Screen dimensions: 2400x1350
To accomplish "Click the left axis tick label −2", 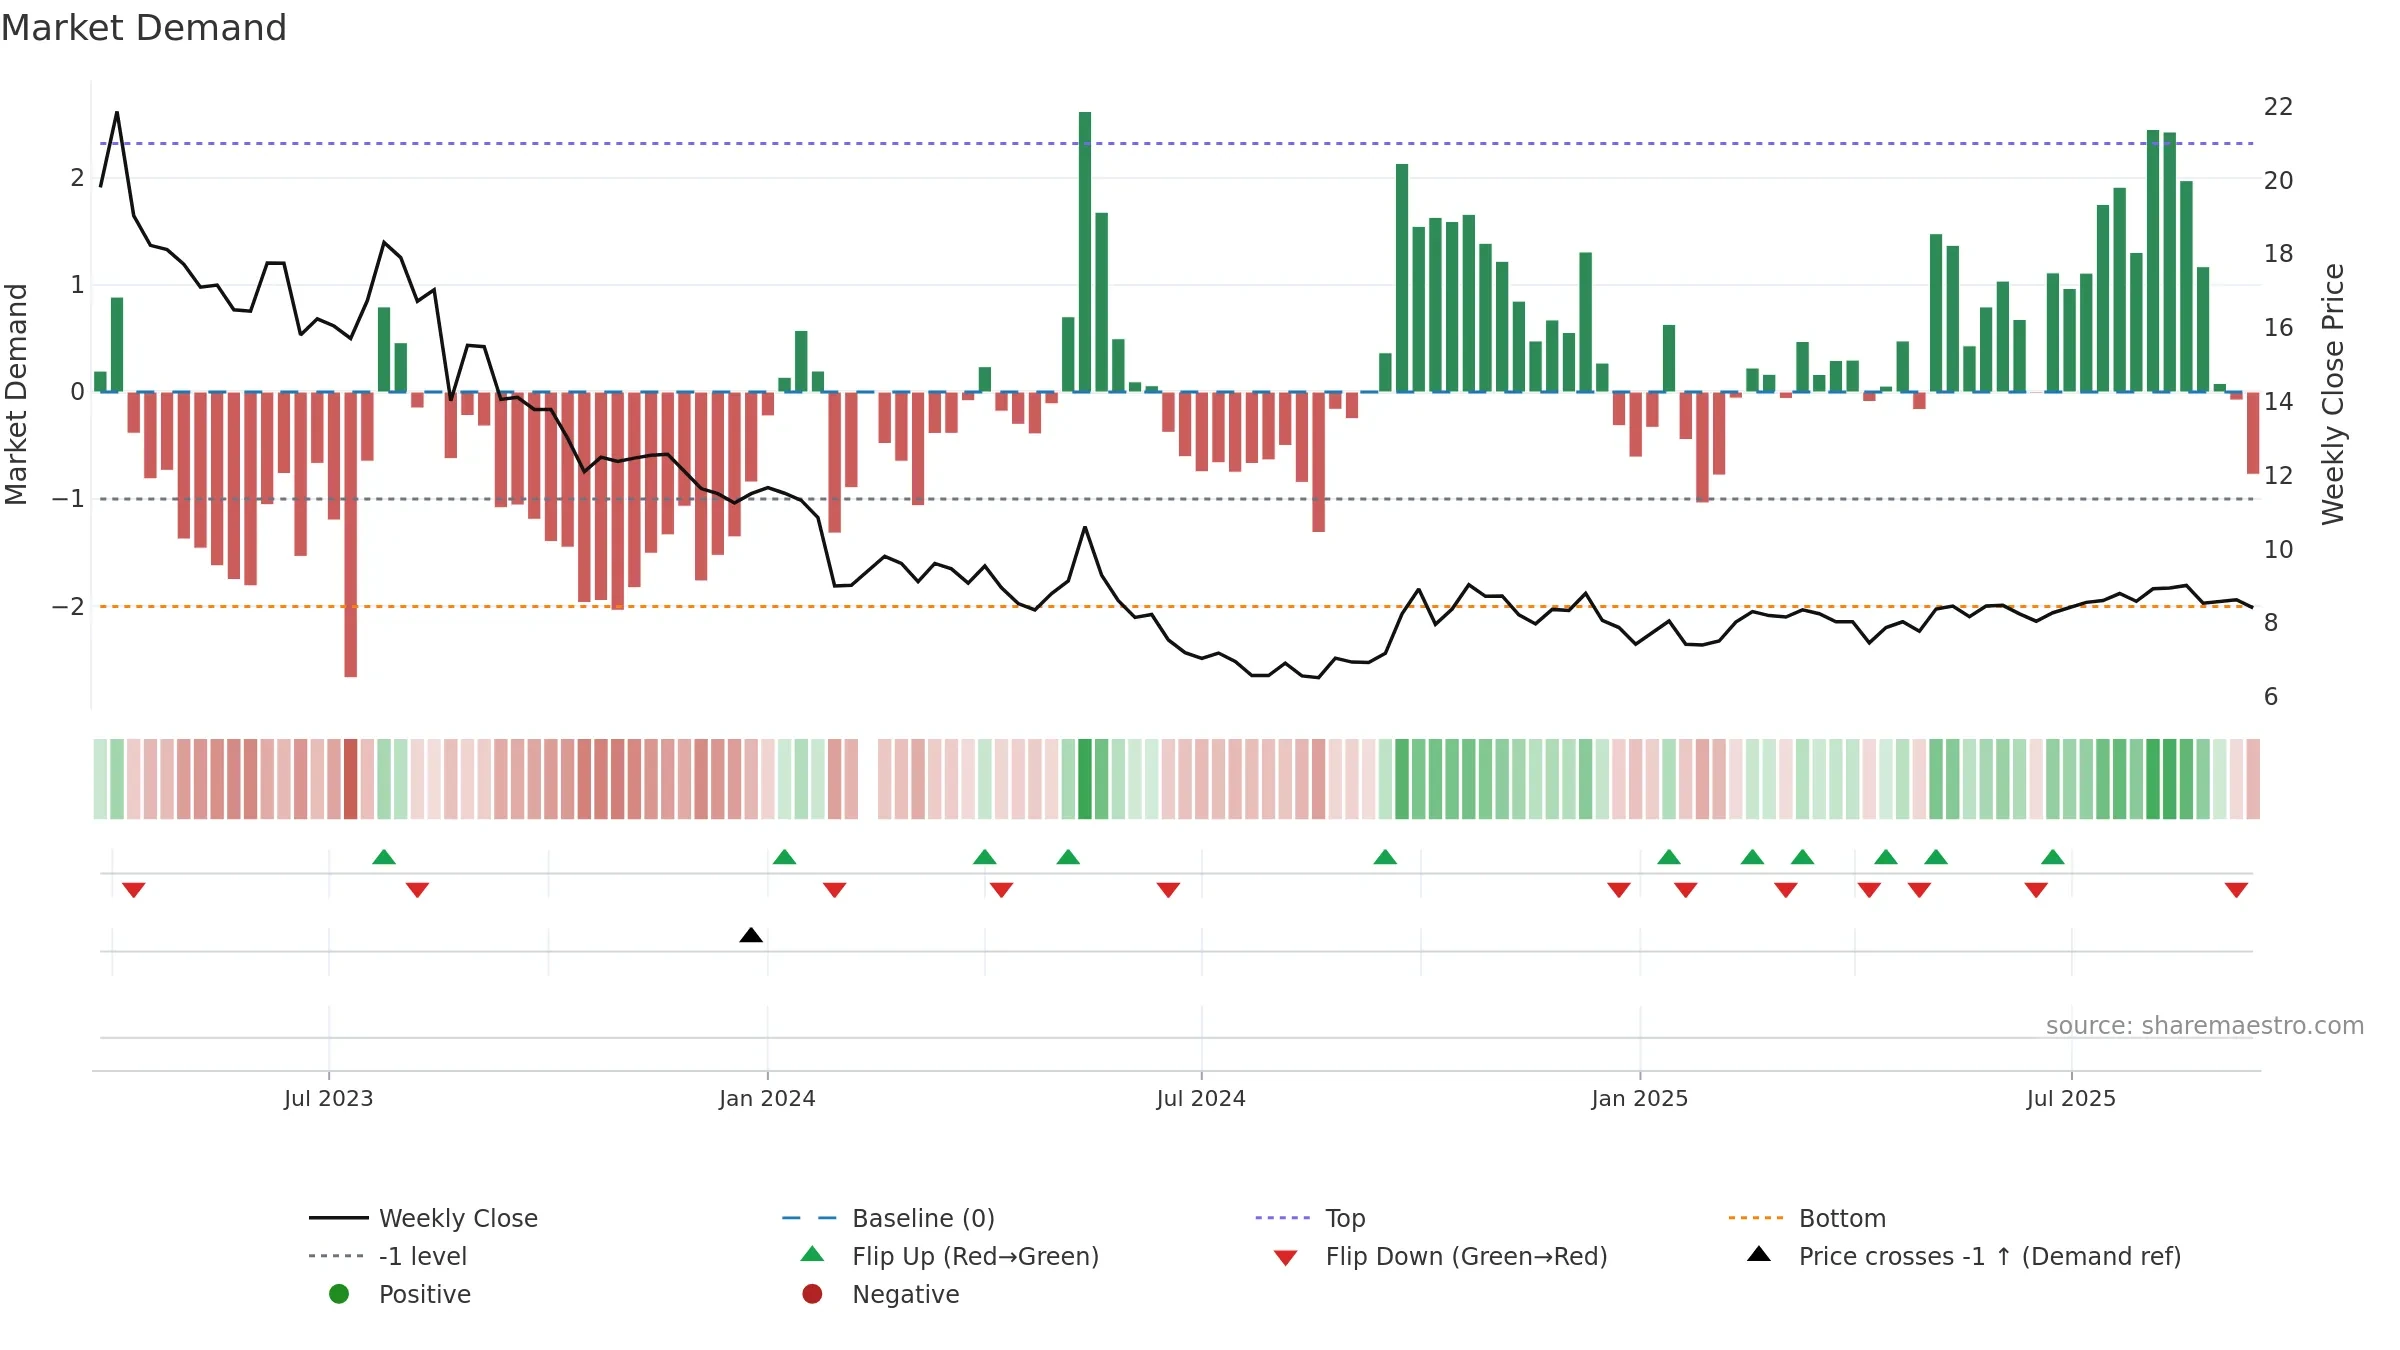I will [68, 606].
